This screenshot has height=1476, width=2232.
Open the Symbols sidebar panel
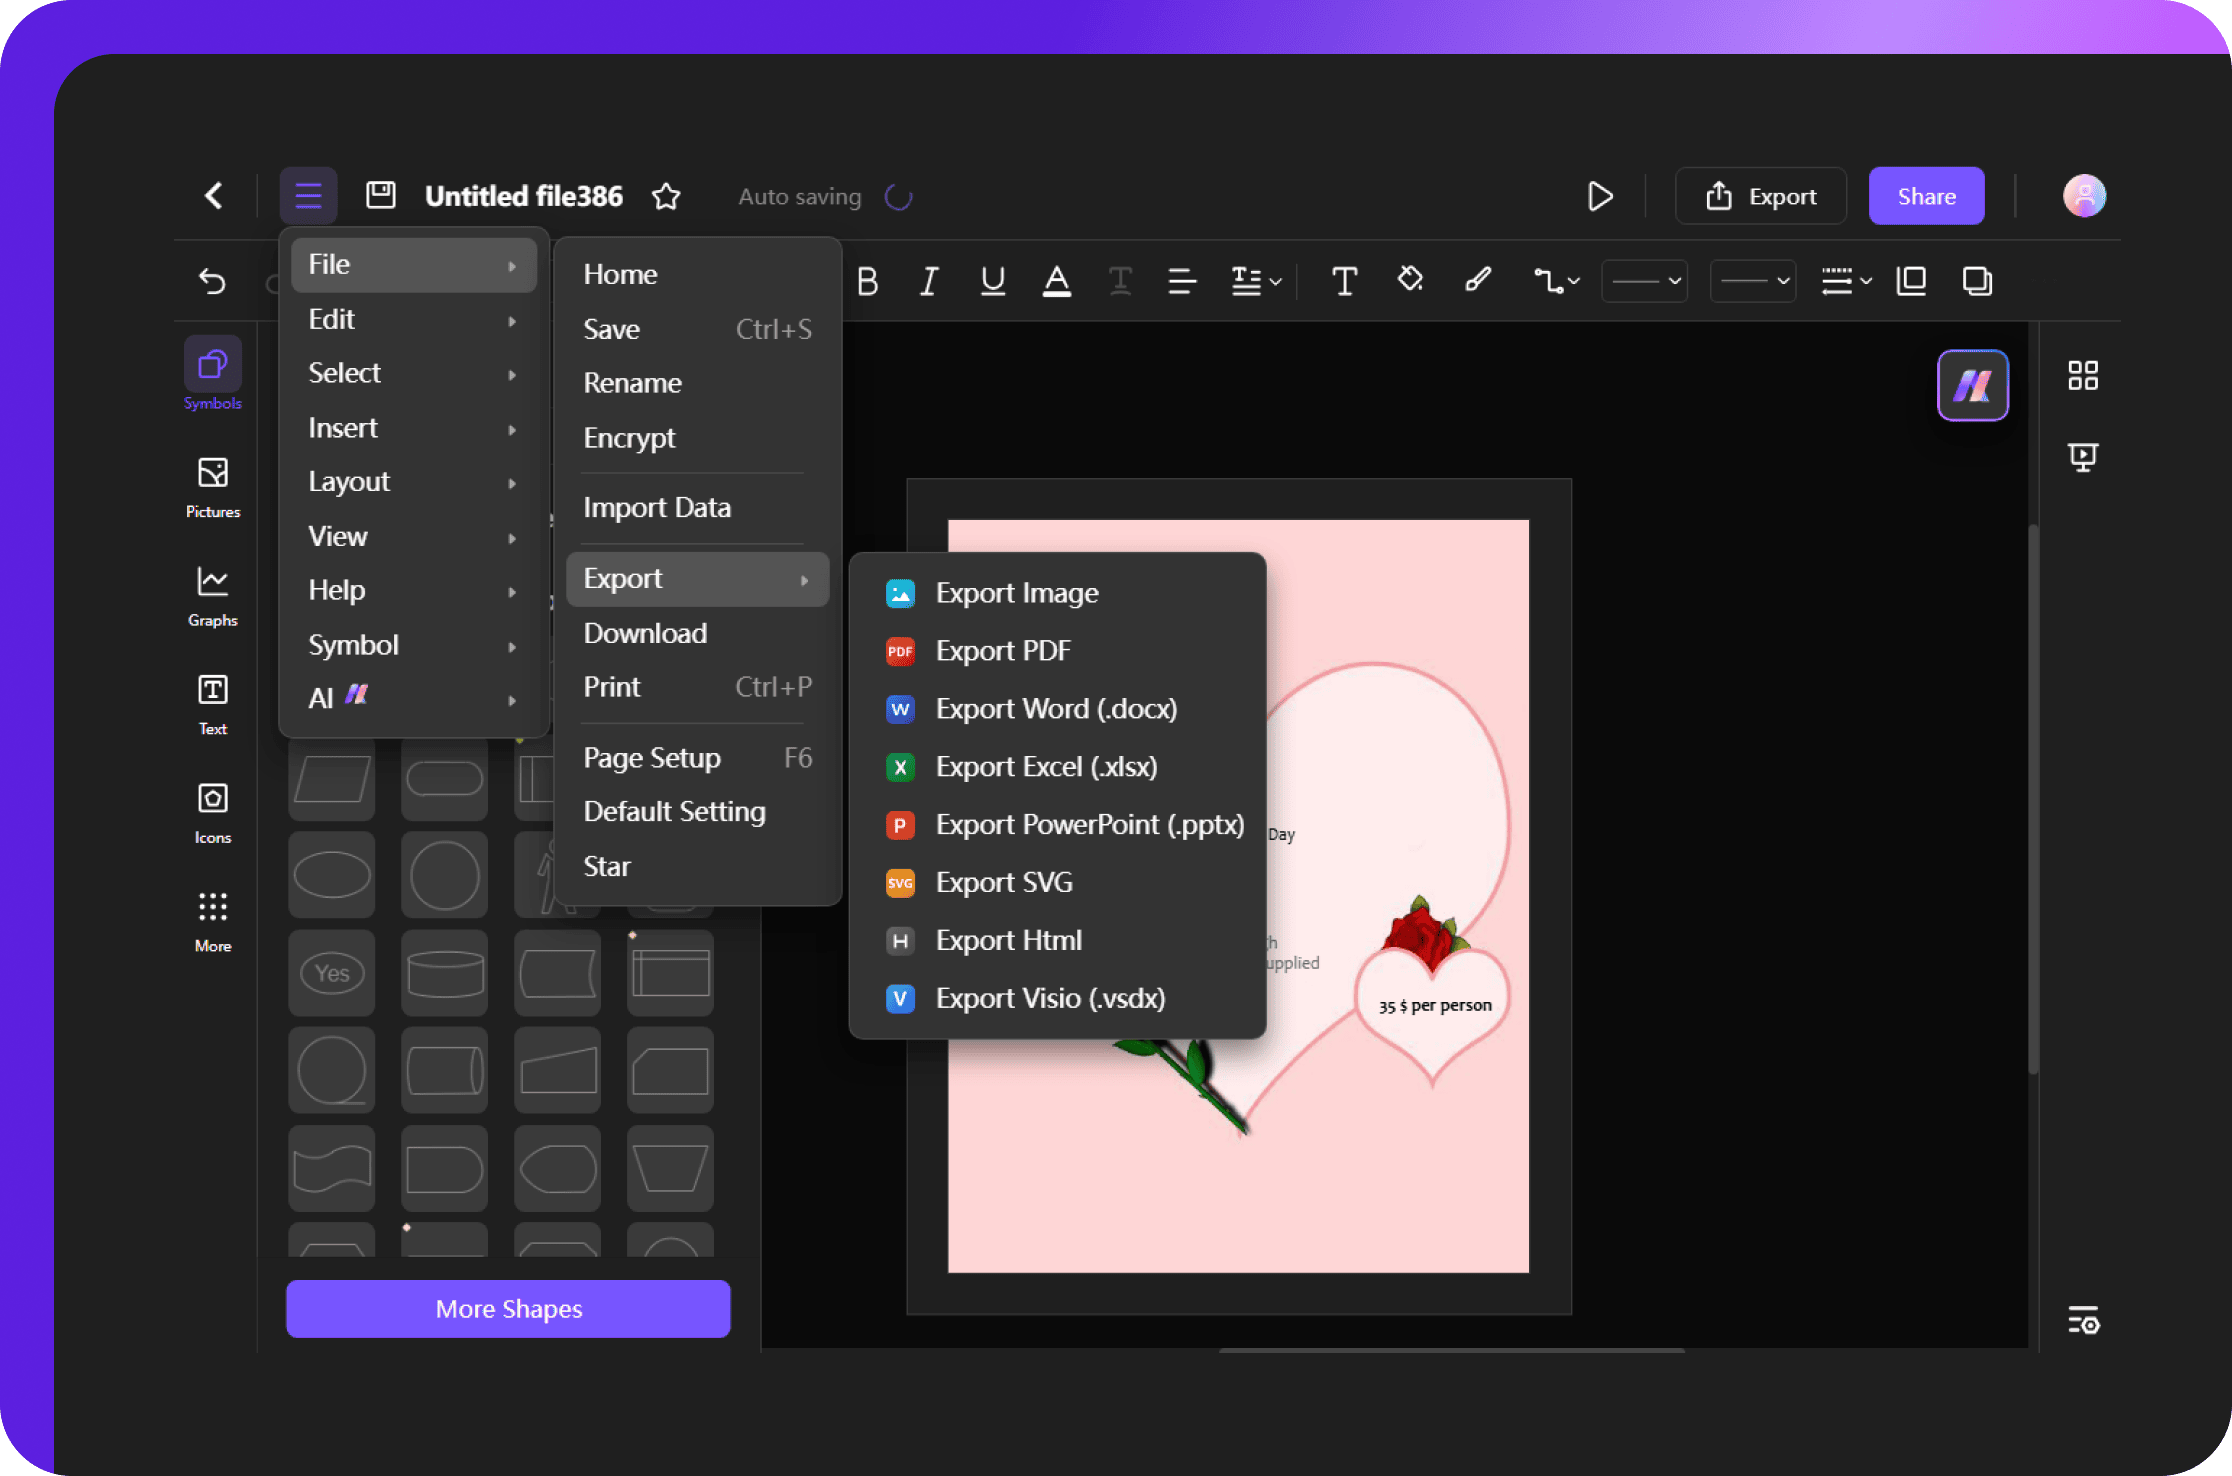tap(212, 375)
